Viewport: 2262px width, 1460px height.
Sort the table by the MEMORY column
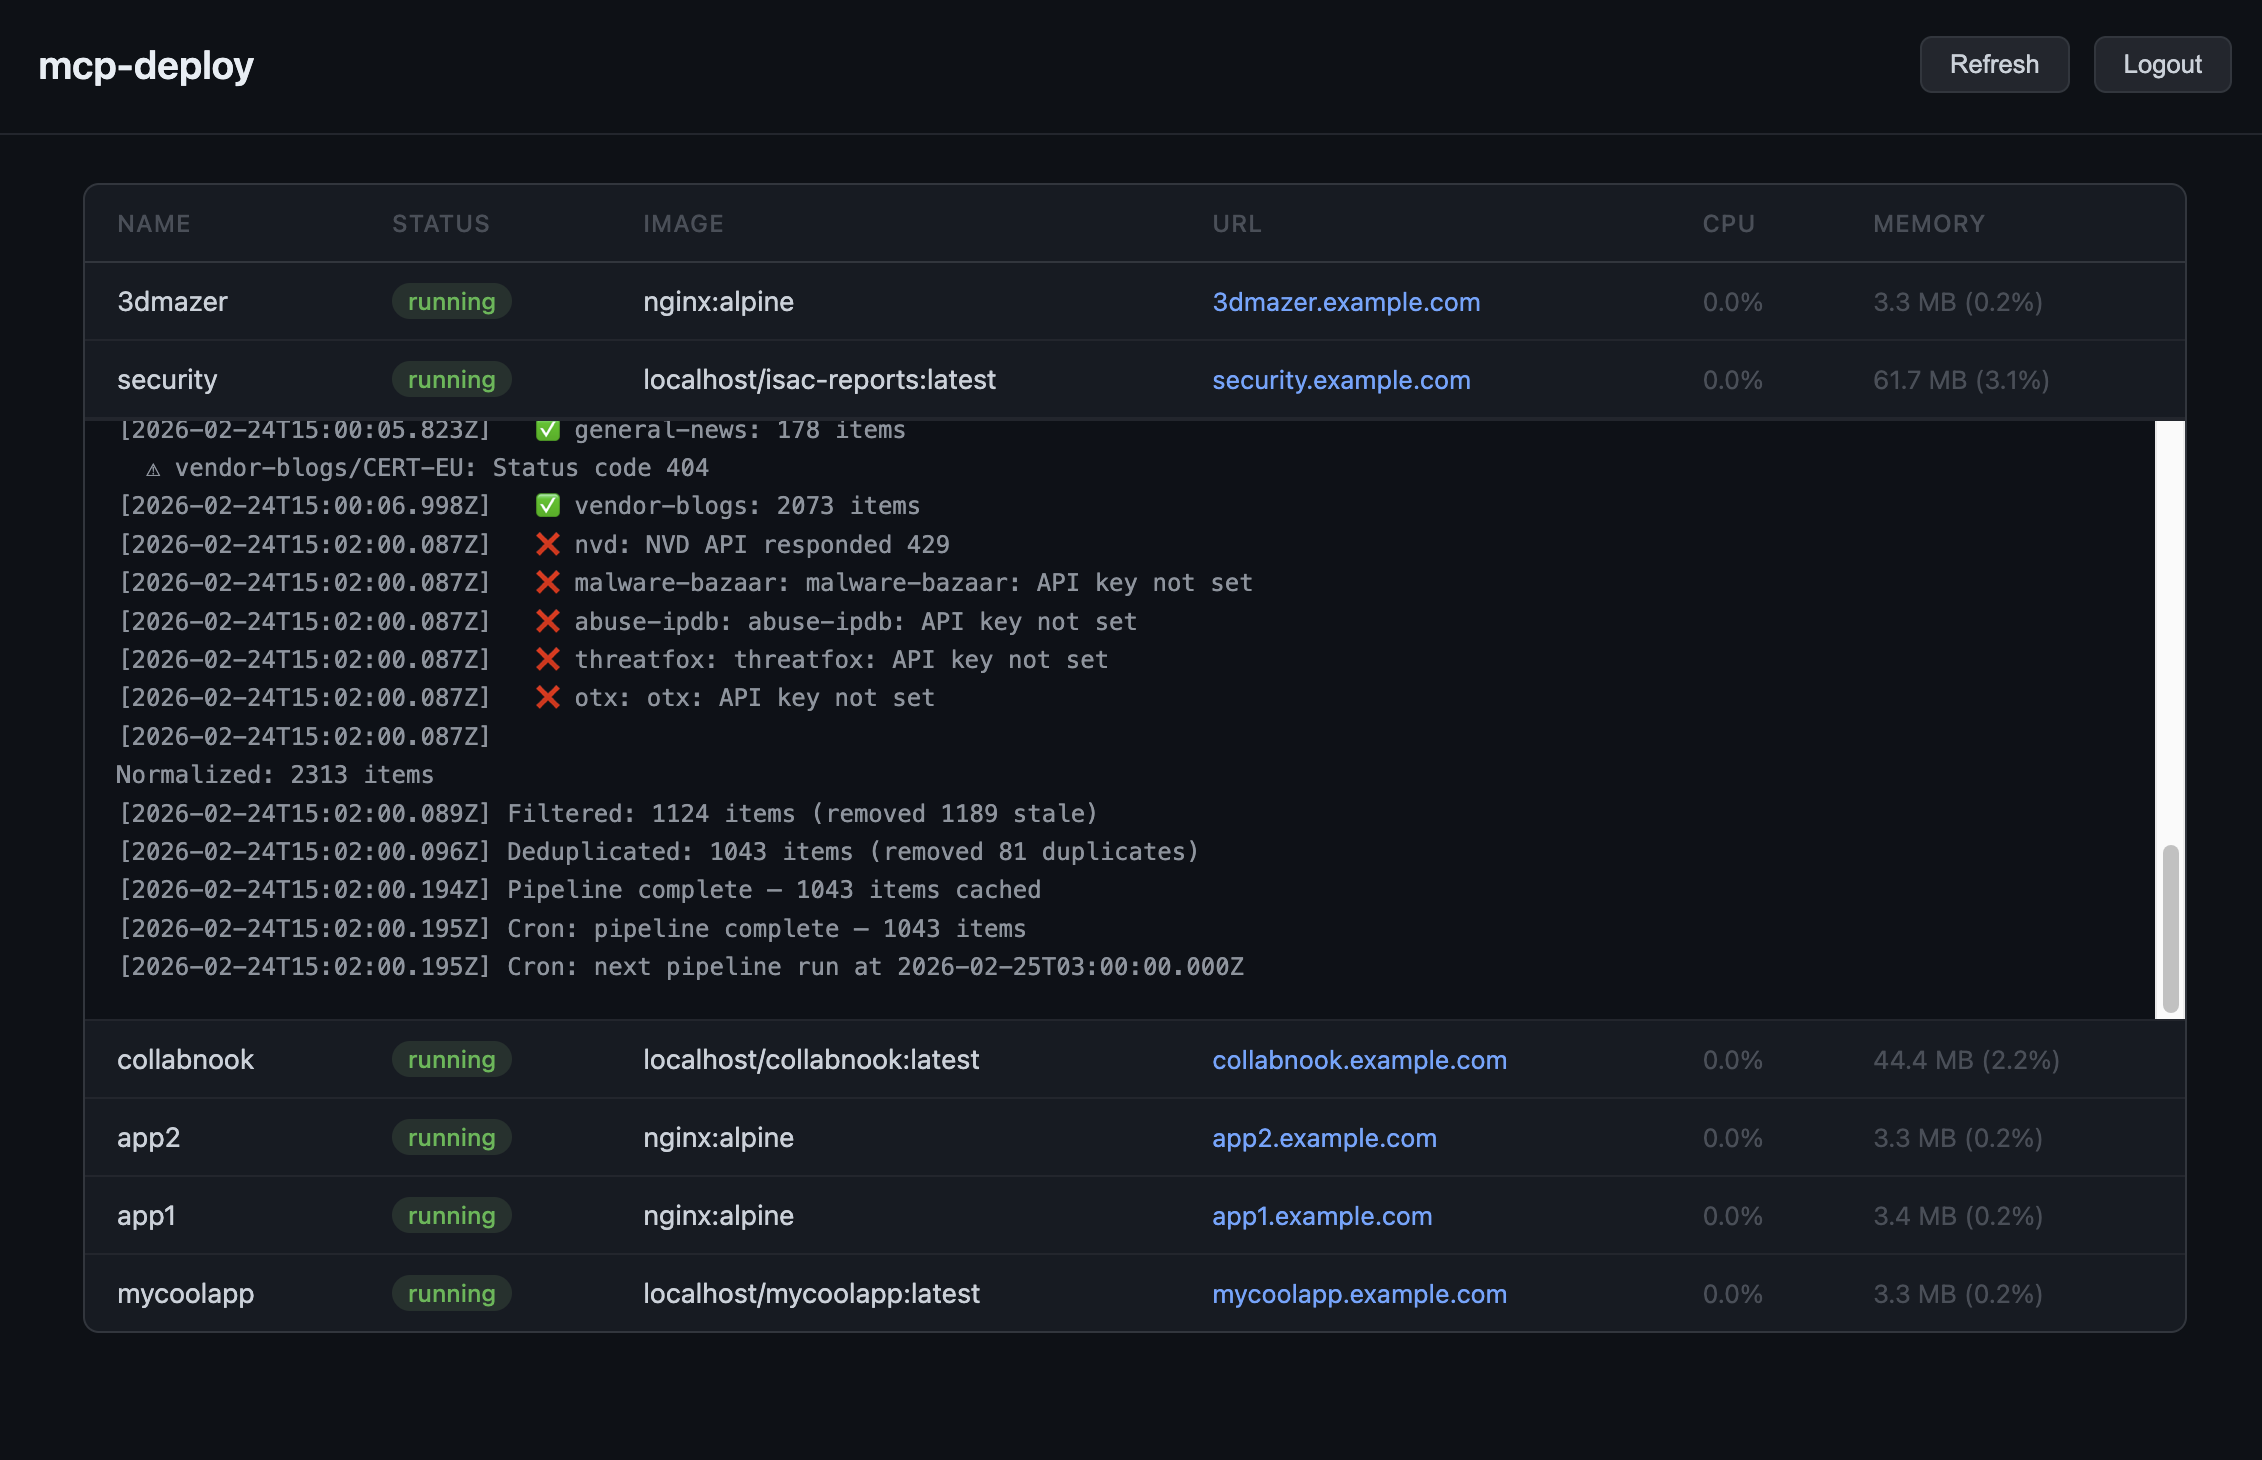pos(1928,223)
